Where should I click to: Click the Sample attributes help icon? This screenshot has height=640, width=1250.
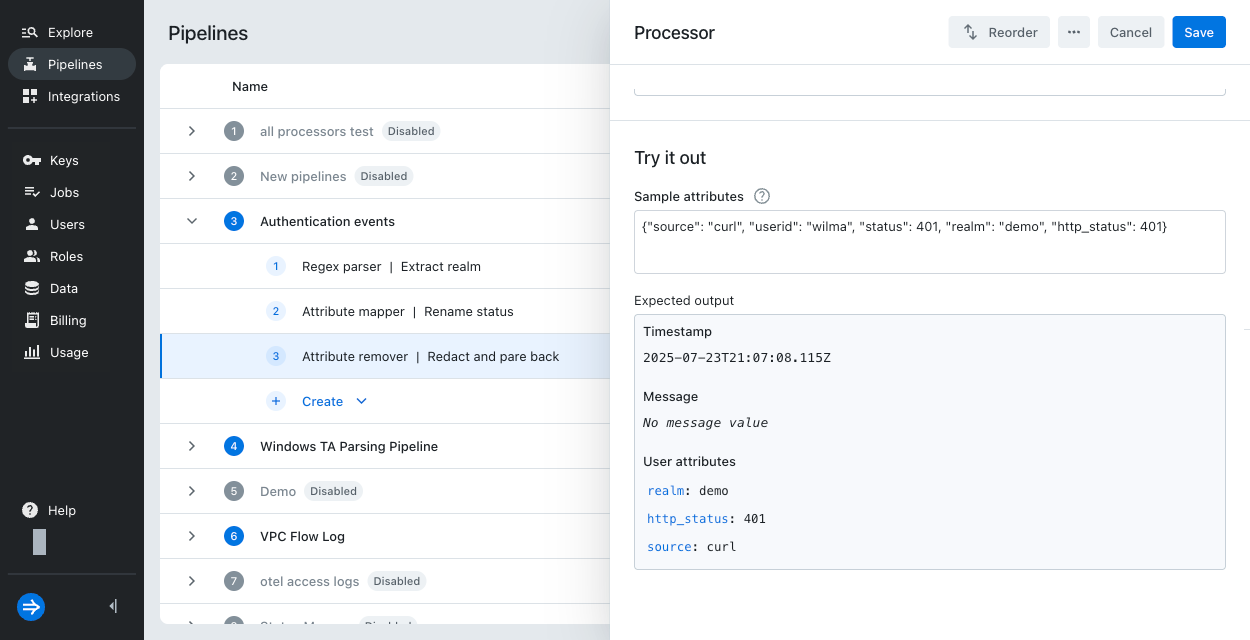click(761, 196)
